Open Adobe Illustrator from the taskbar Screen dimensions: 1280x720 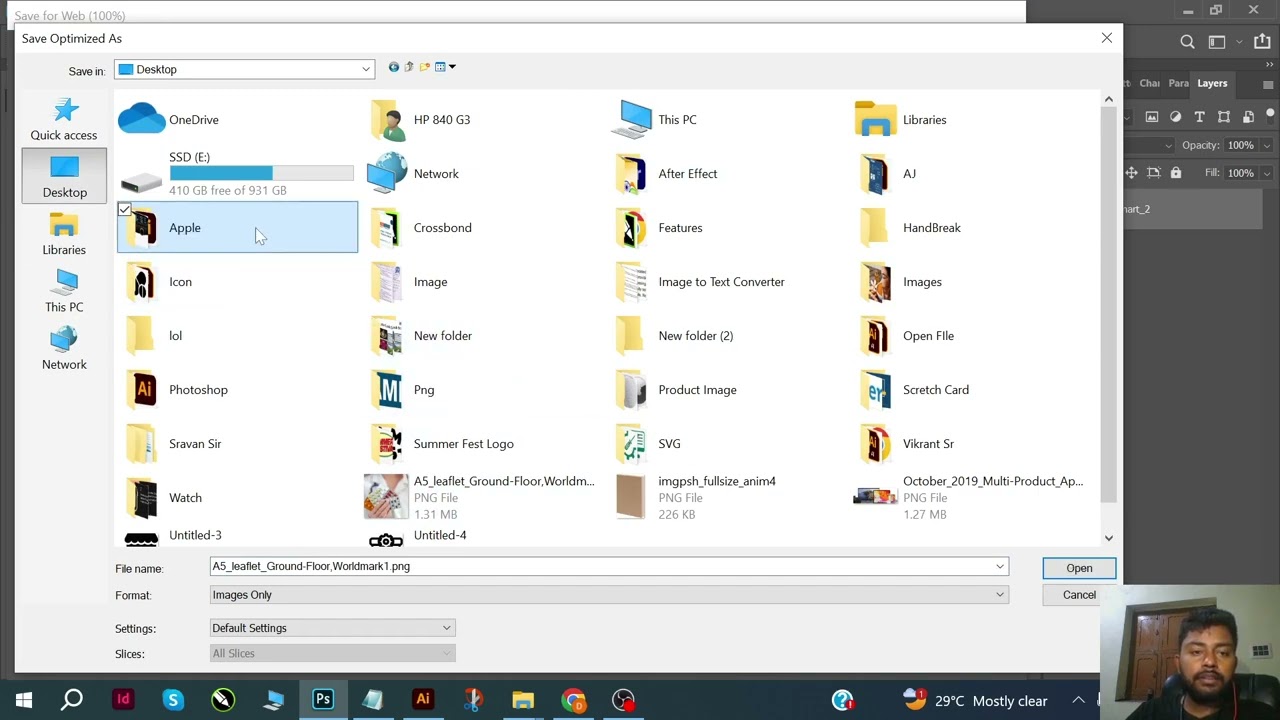click(423, 700)
